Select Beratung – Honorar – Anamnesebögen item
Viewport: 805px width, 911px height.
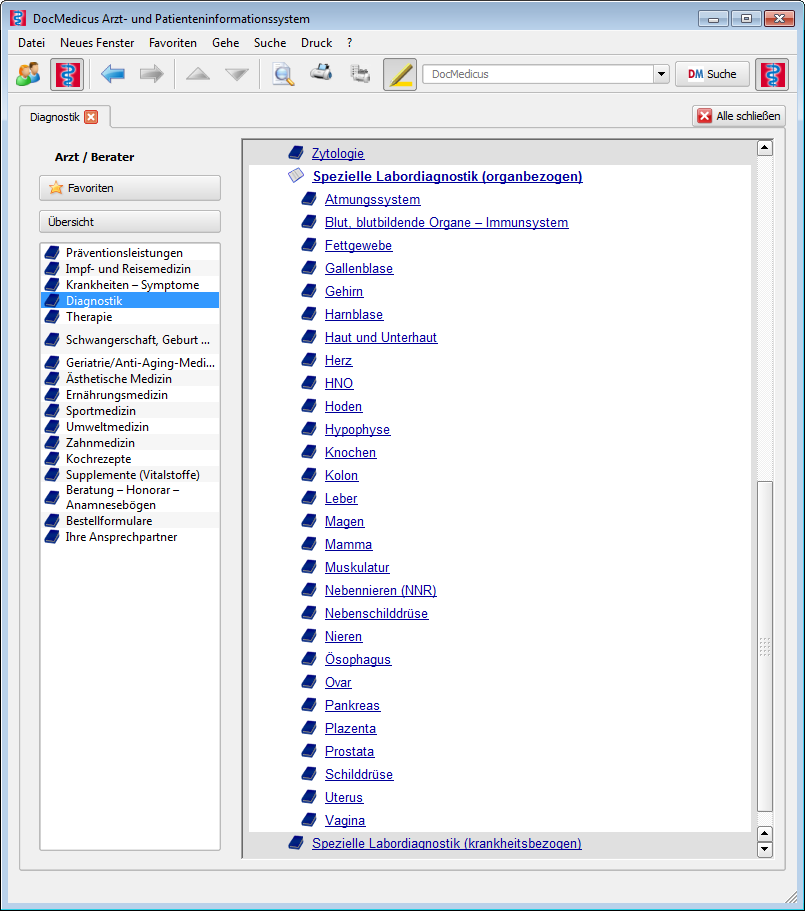130,497
